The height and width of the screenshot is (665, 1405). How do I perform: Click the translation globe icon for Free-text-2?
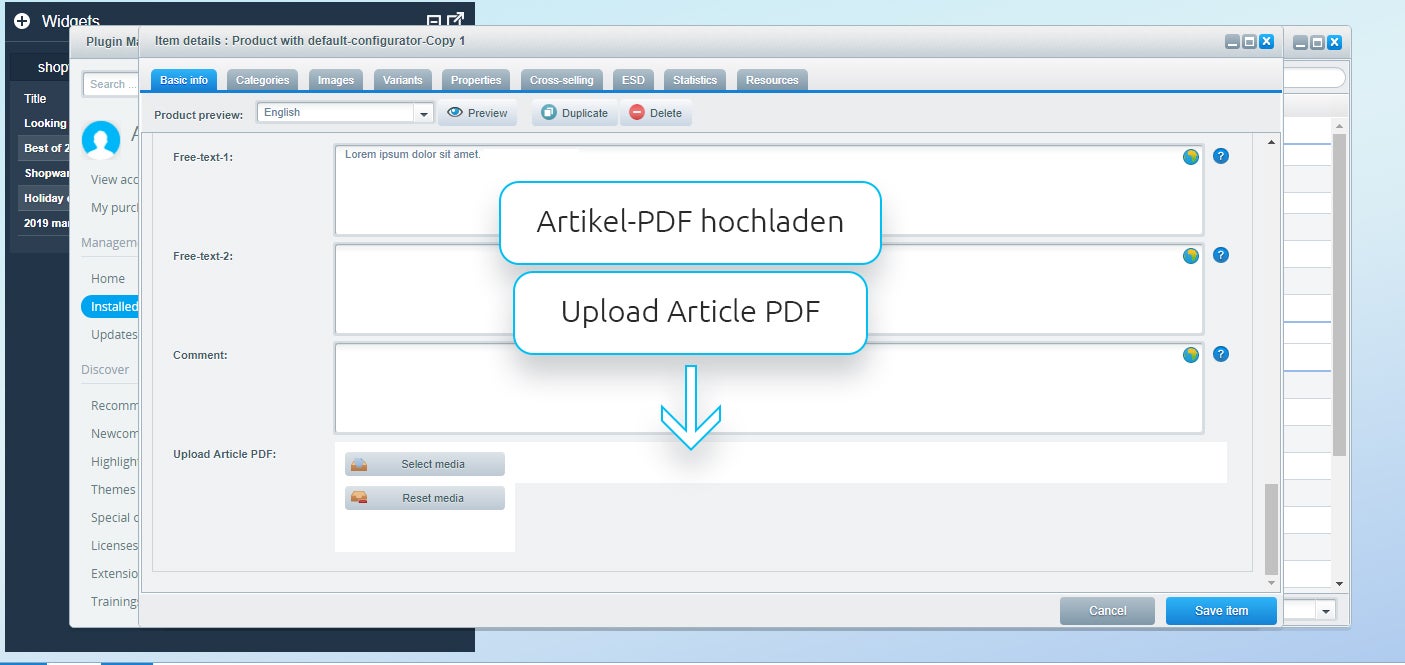click(x=1190, y=256)
